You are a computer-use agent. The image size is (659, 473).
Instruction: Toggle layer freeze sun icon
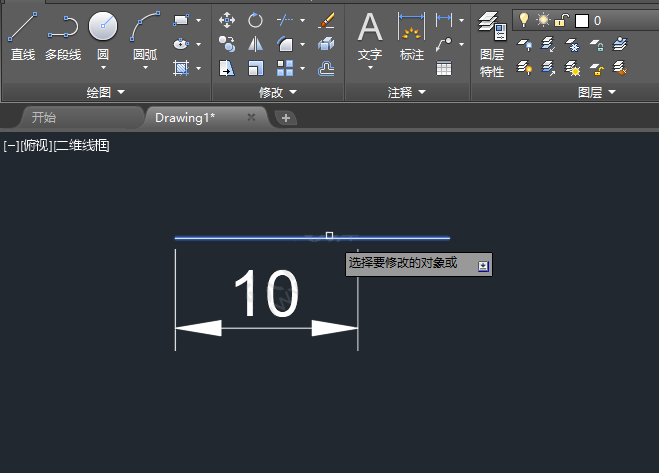point(543,20)
